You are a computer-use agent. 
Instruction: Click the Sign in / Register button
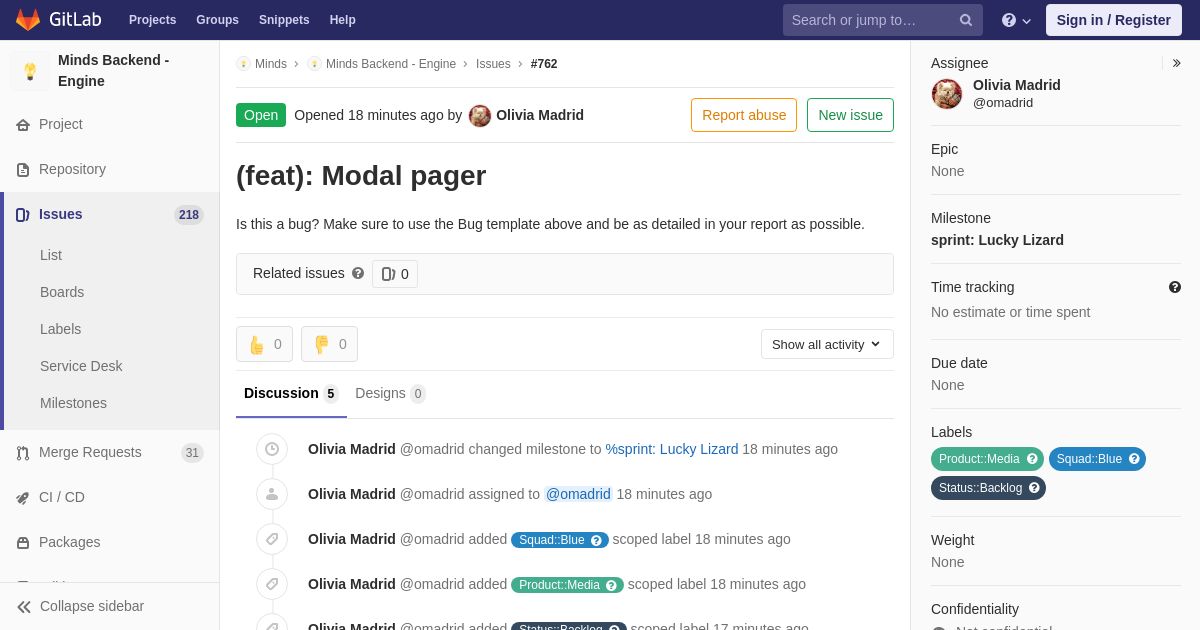tap(1113, 20)
